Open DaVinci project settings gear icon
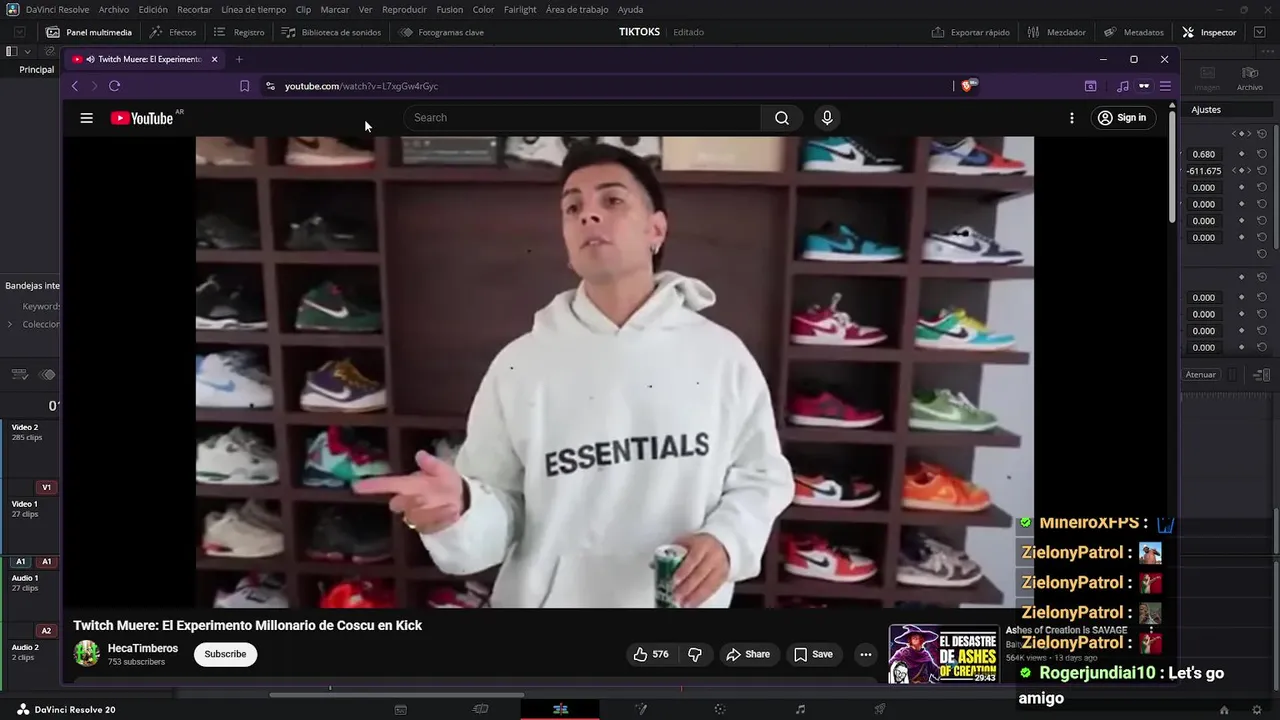 pos(1257,709)
